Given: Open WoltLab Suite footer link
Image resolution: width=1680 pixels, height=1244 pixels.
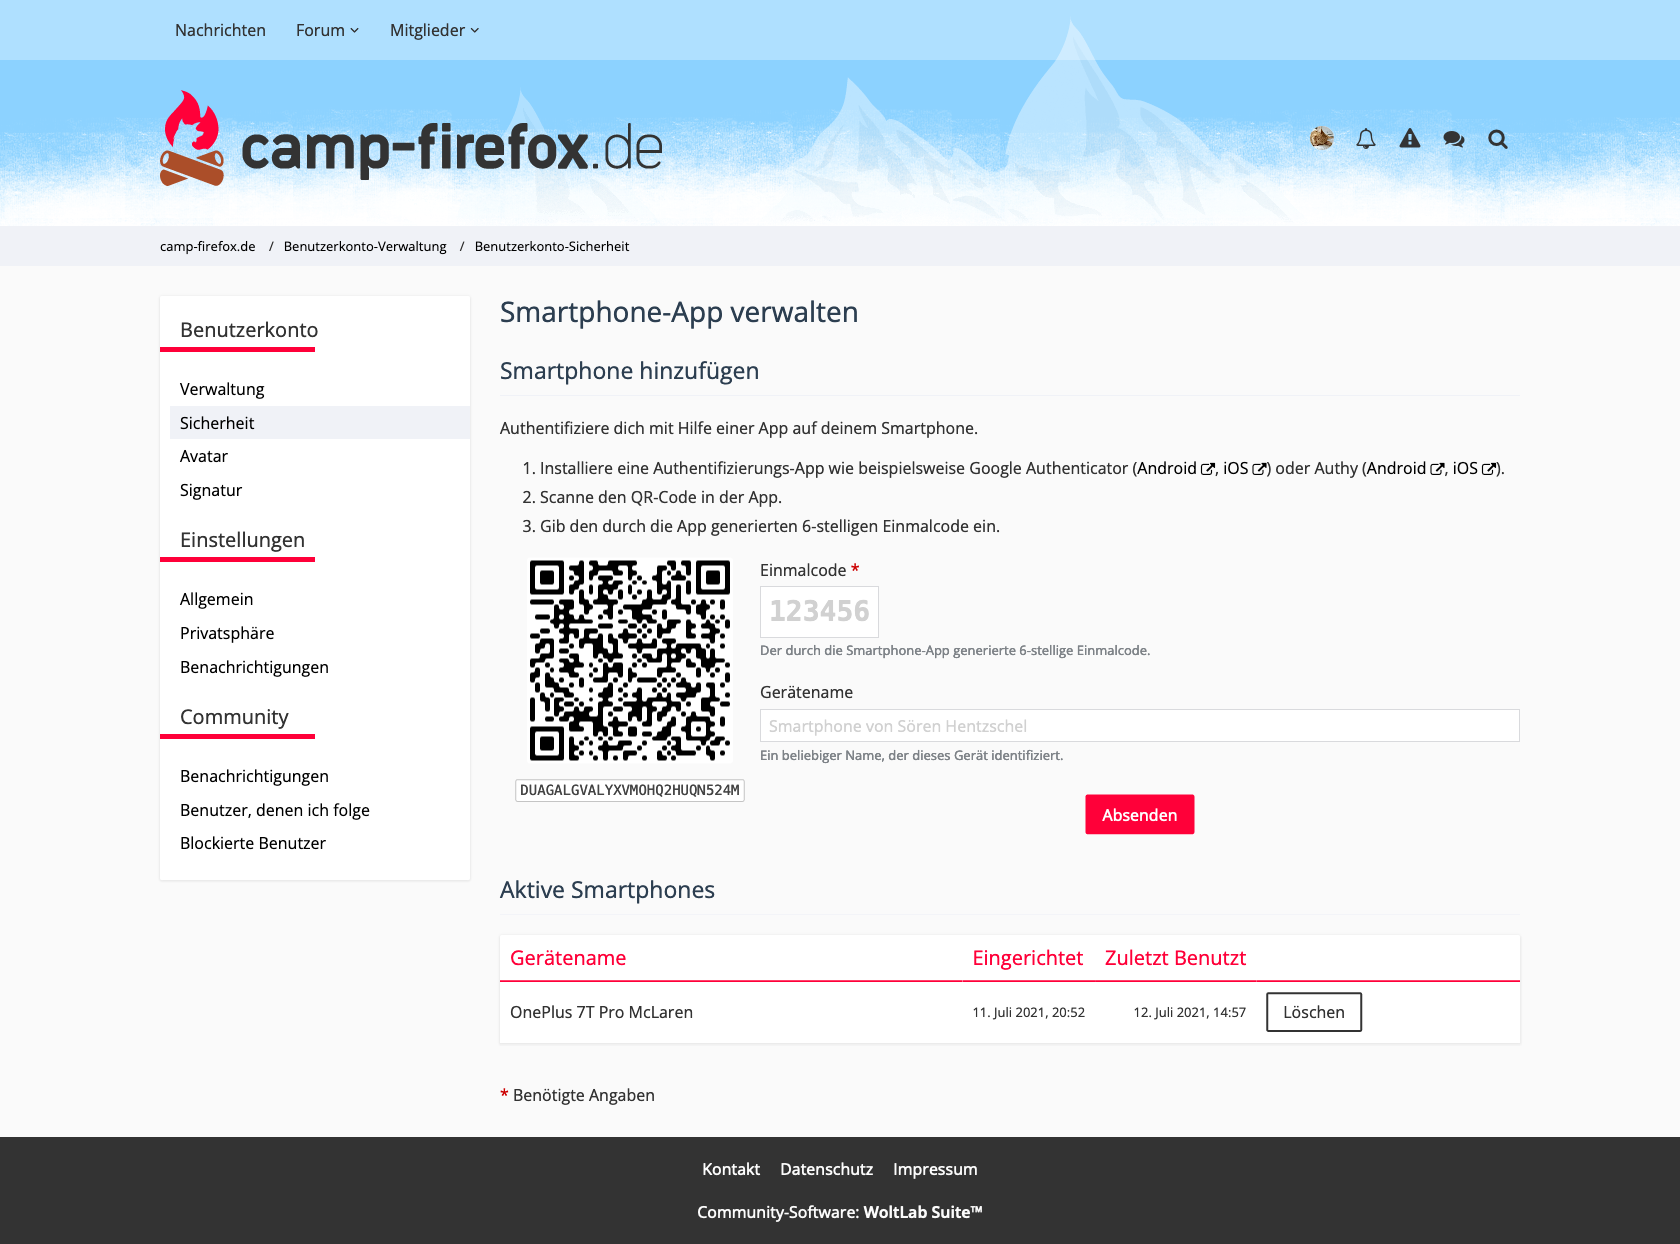Looking at the screenshot, I should [x=923, y=1212].
